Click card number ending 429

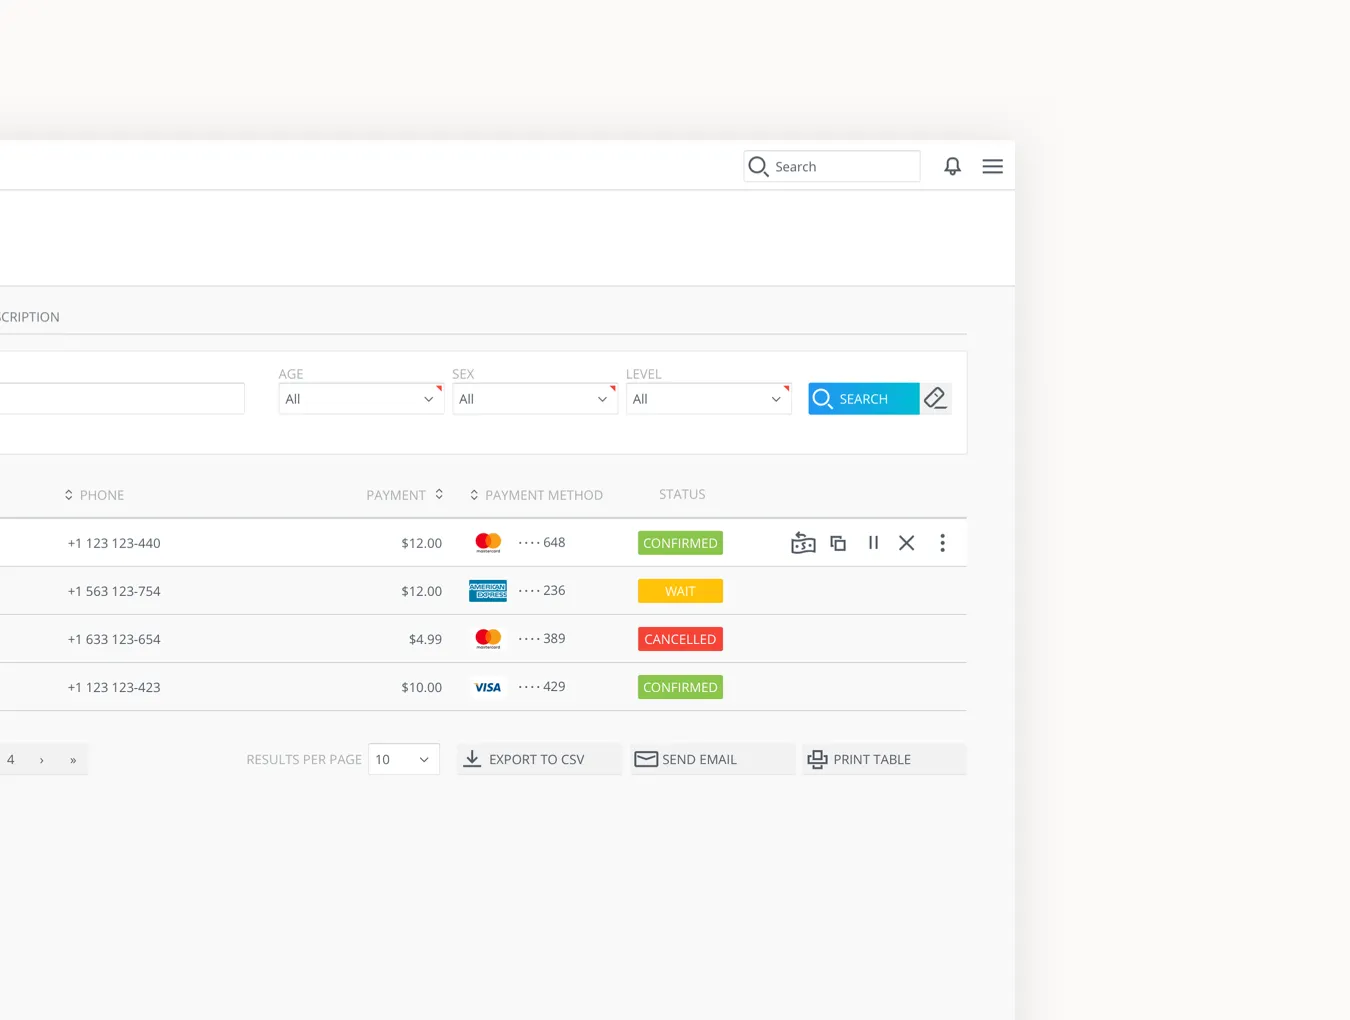click(x=542, y=686)
